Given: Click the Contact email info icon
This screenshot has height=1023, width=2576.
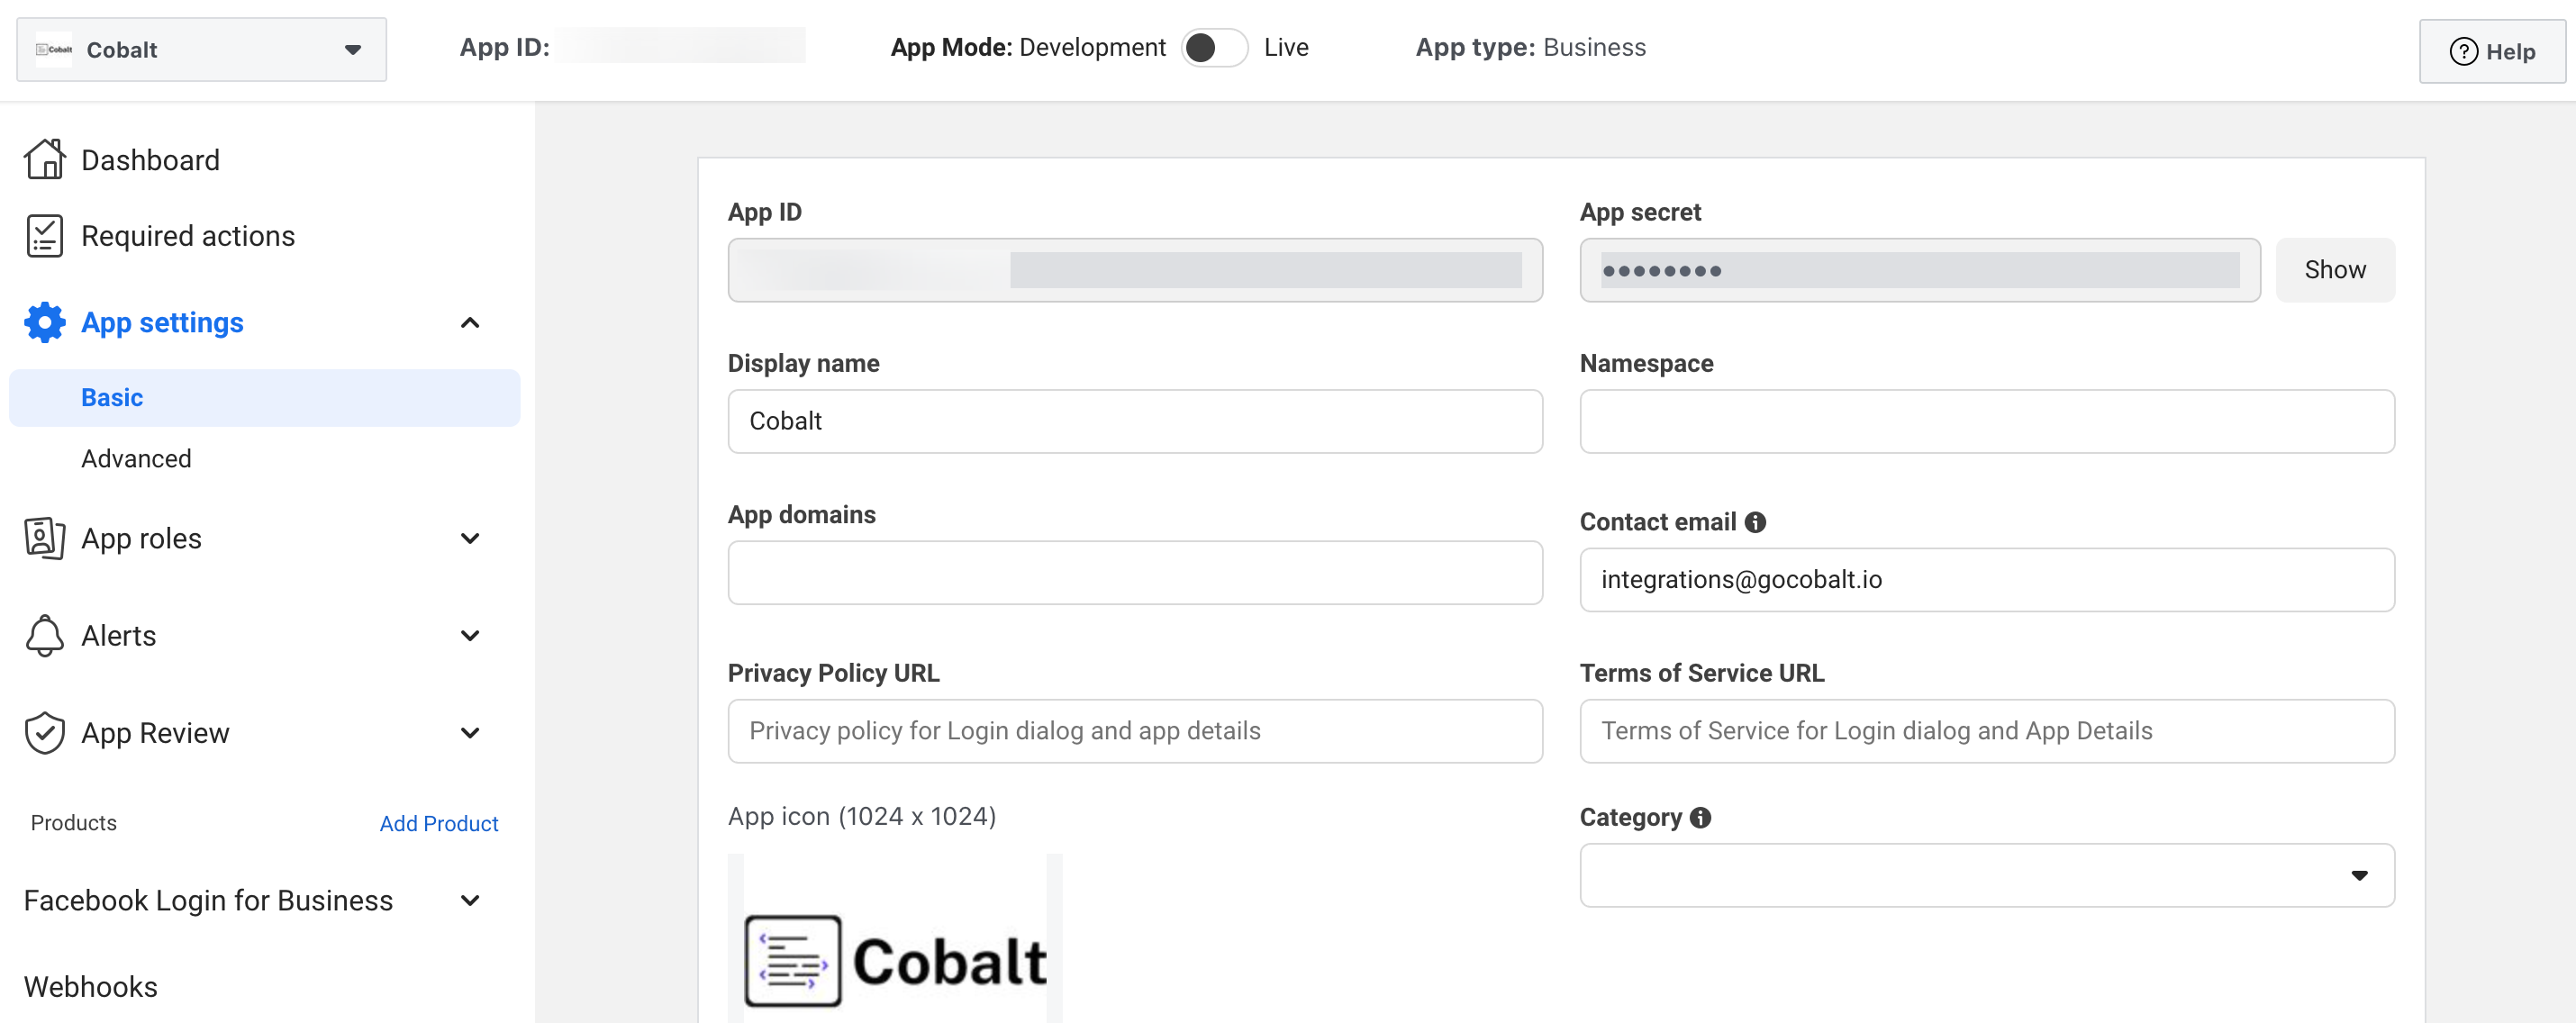Looking at the screenshot, I should coord(1755,522).
